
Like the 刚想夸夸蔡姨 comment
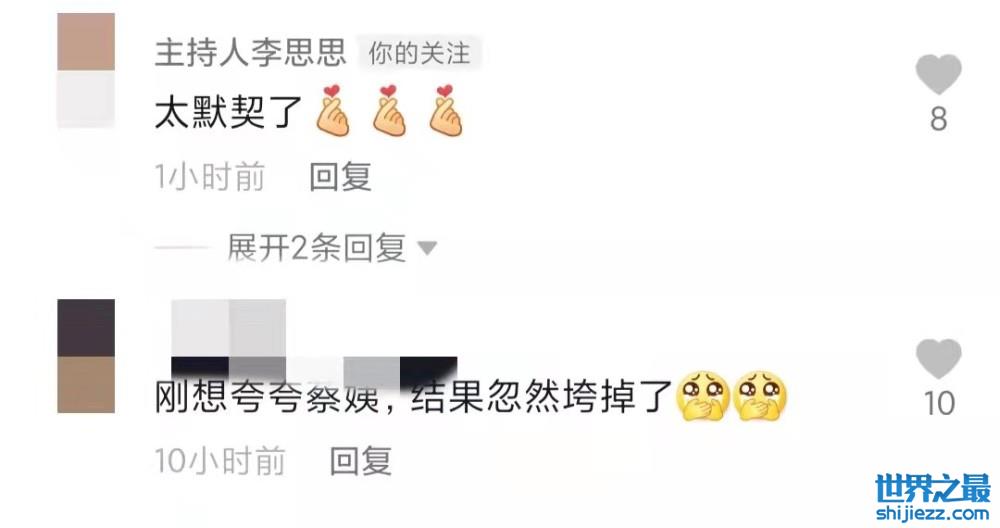click(x=938, y=359)
